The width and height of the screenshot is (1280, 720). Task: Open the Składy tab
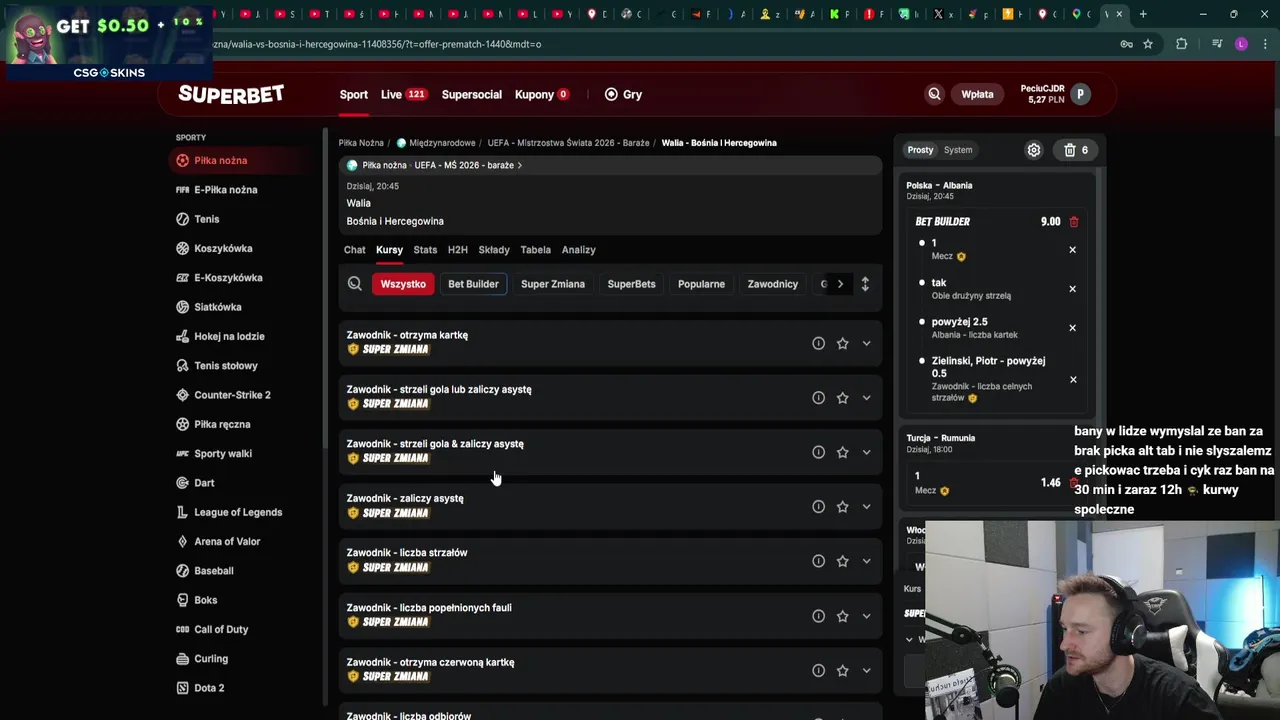click(x=494, y=250)
